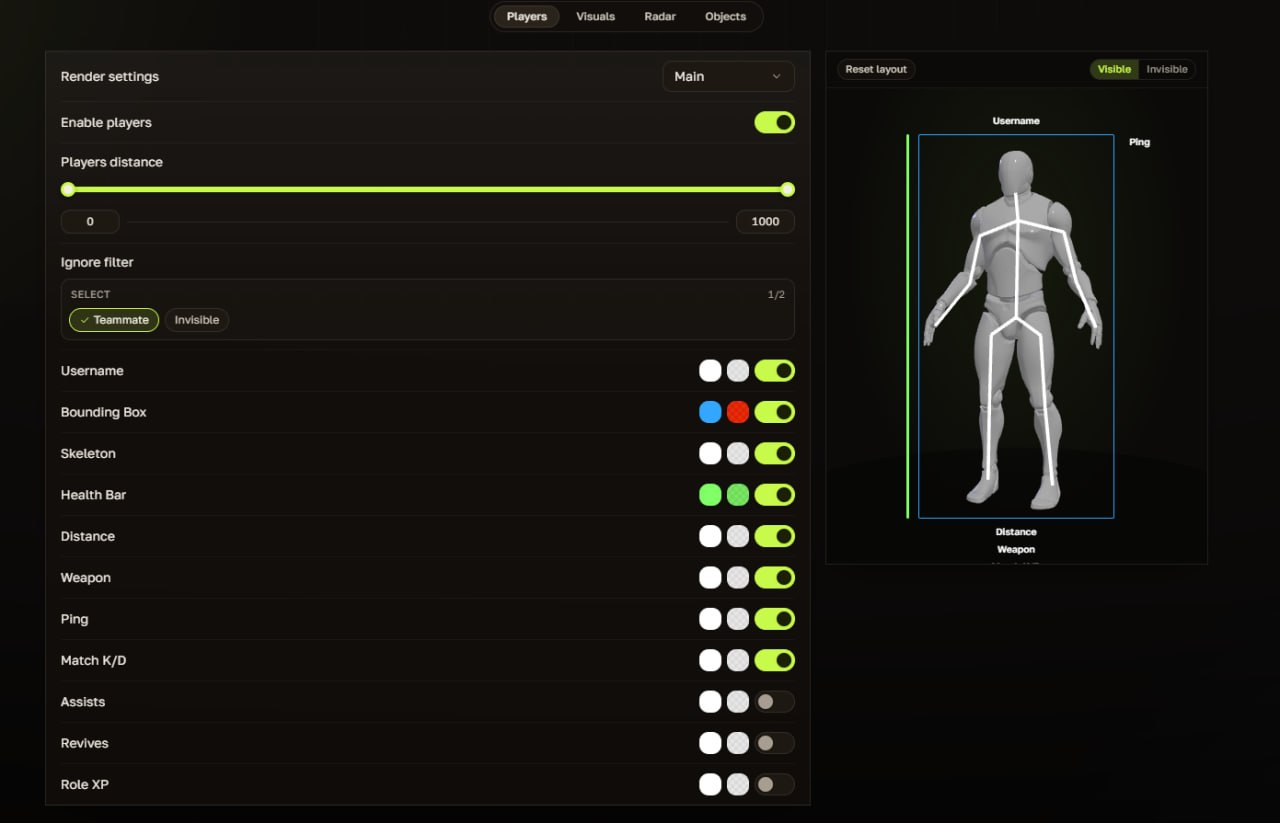Image resolution: width=1280 pixels, height=823 pixels.
Task: Click the Reset layout button
Action: pos(876,69)
